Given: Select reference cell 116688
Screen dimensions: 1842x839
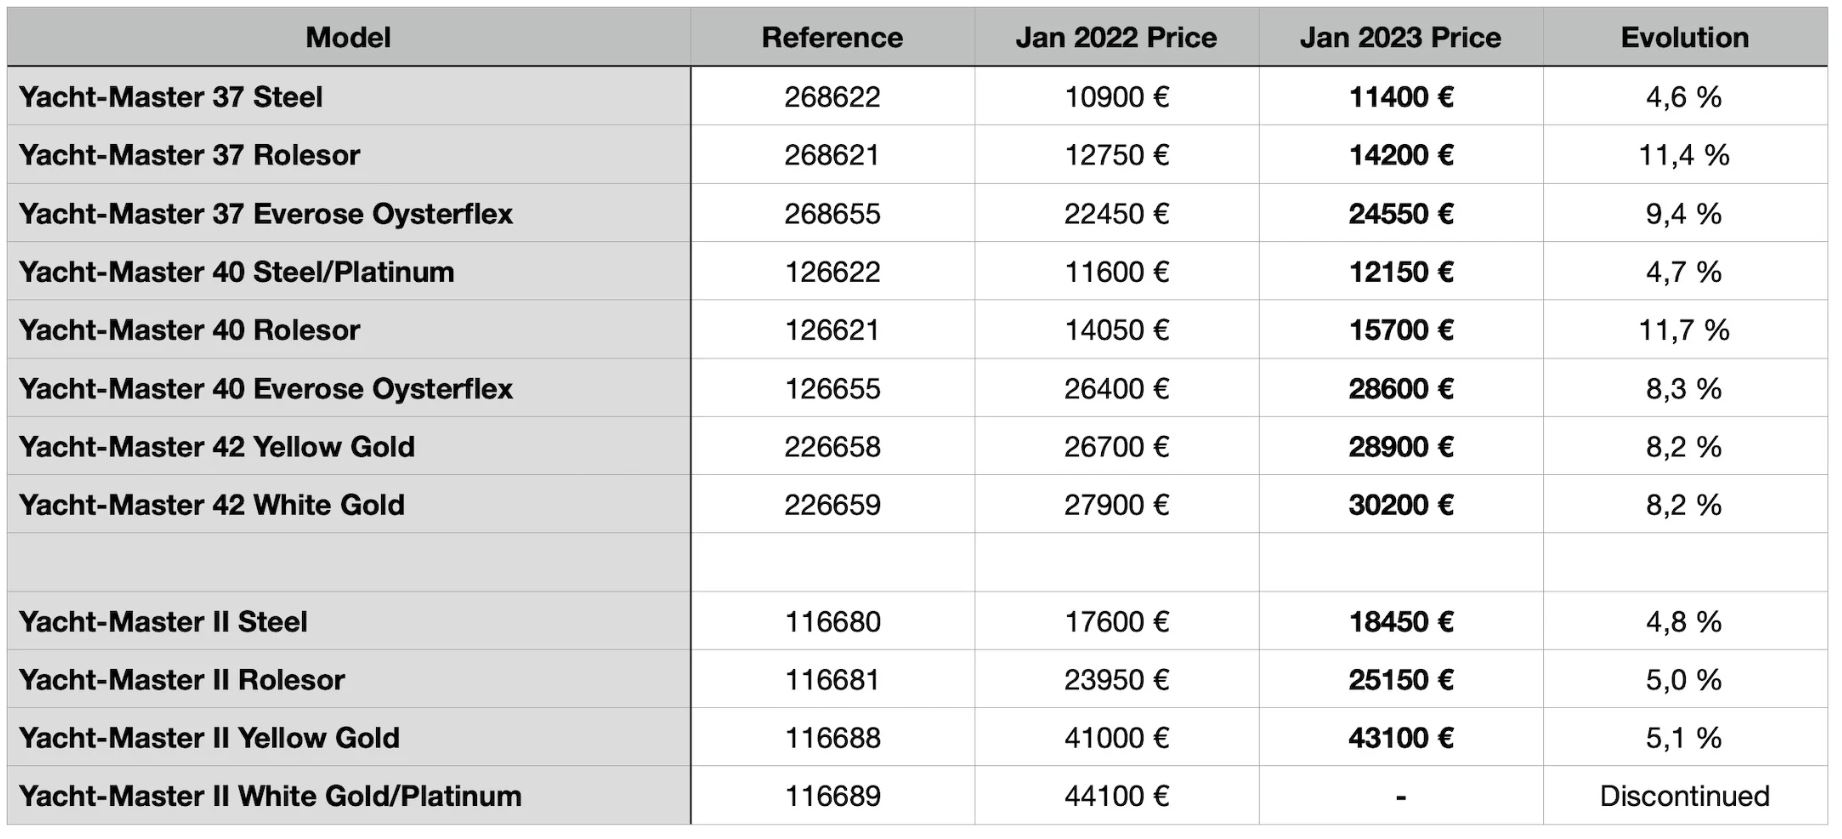Looking at the screenshot, I should (x=832, y=738).
